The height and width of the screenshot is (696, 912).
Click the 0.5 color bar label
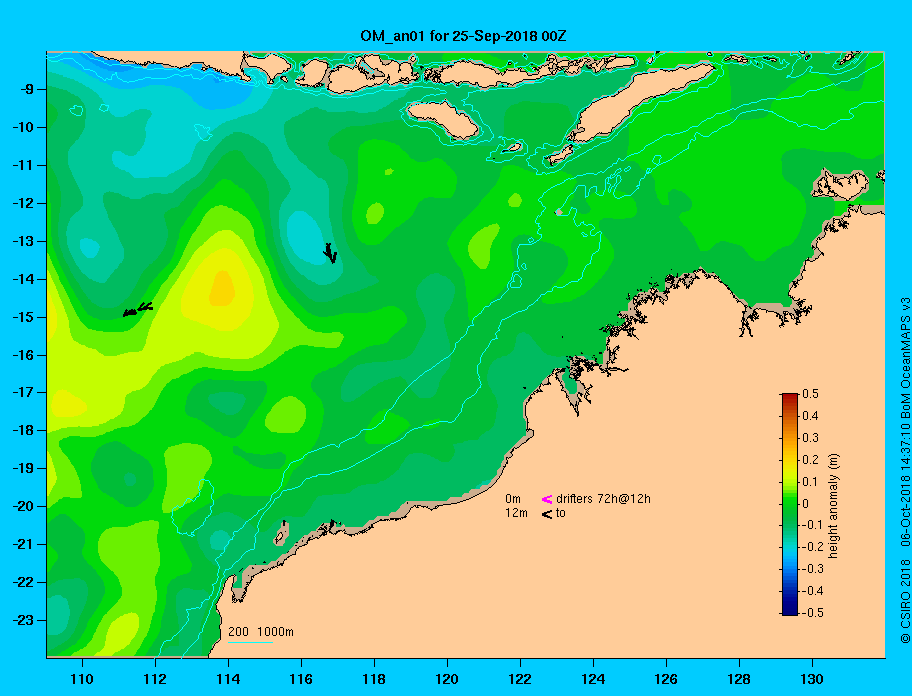click(x=810, y=394)
